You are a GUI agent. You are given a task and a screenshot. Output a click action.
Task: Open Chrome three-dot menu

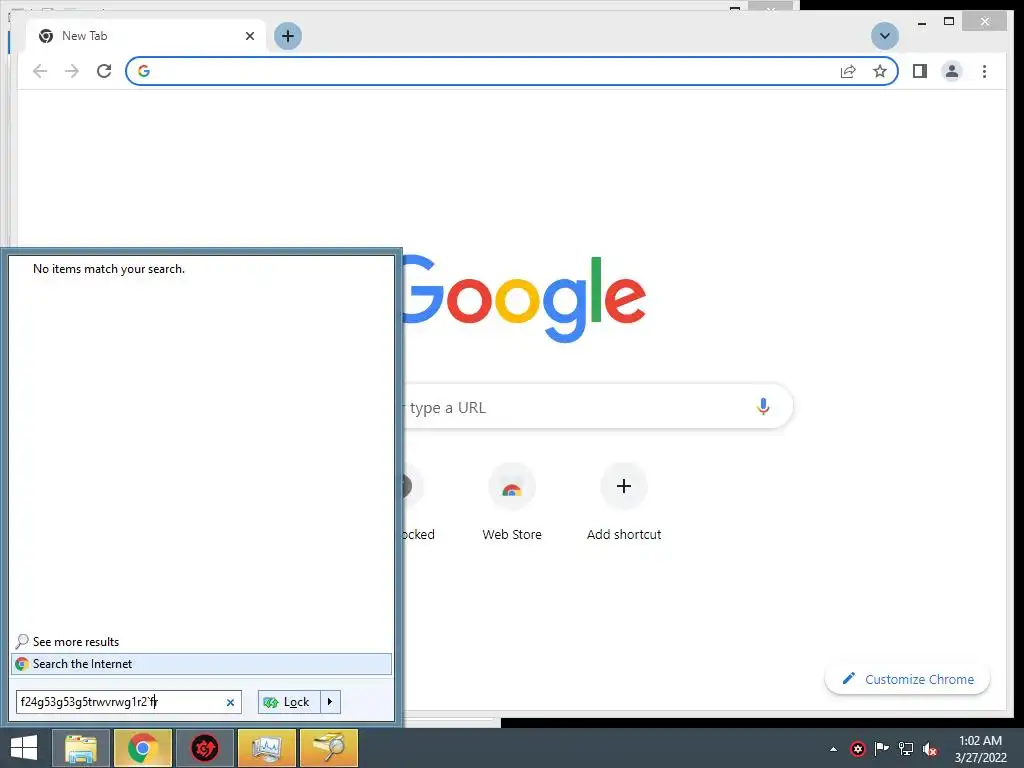click(x=984, y=71)
